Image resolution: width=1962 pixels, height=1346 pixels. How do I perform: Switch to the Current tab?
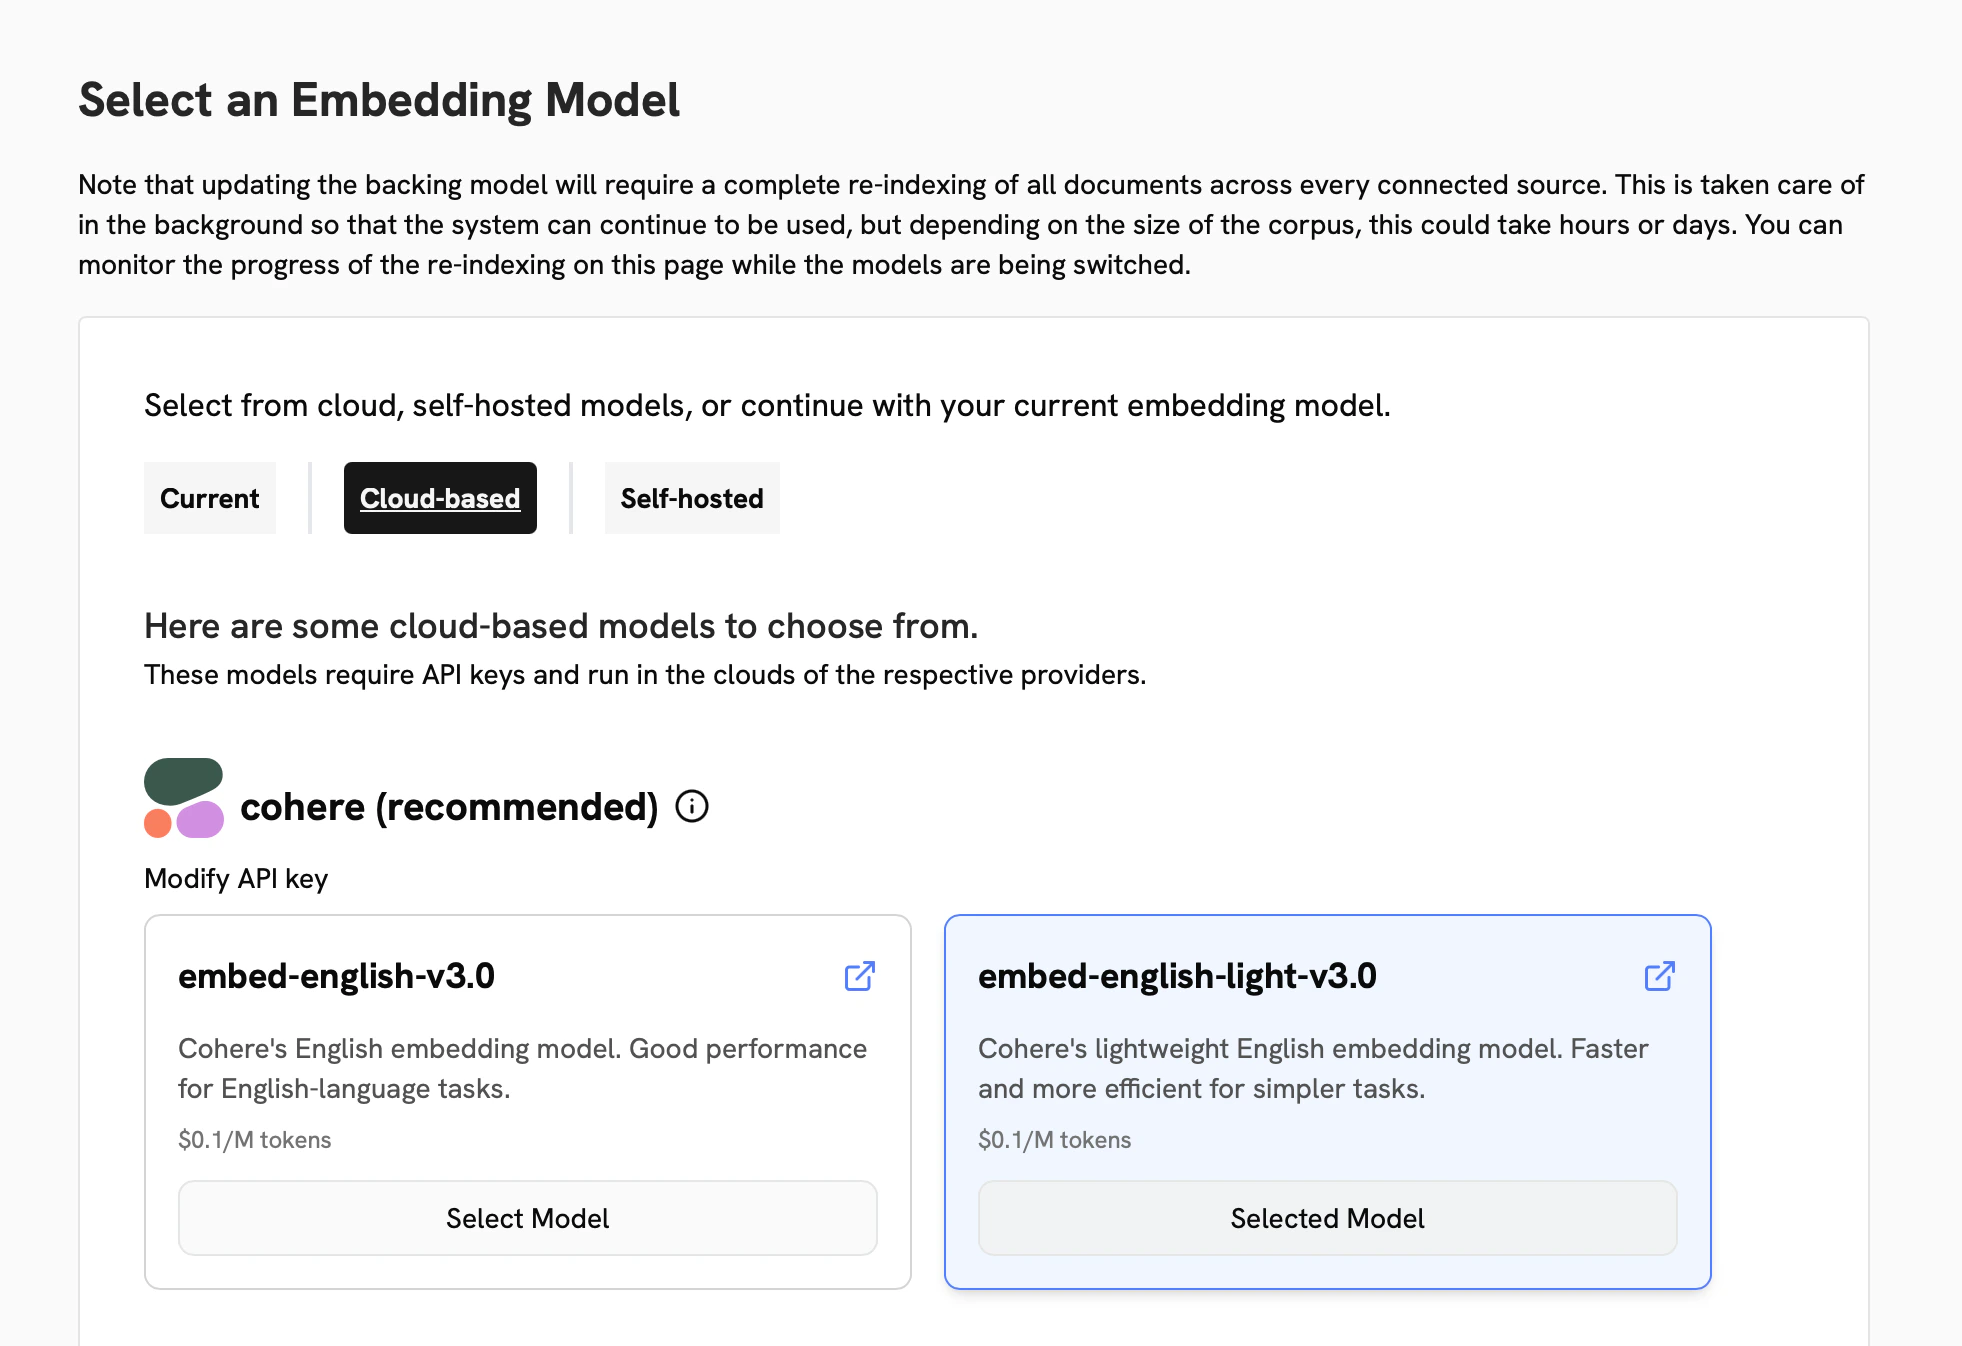[209, 497]
